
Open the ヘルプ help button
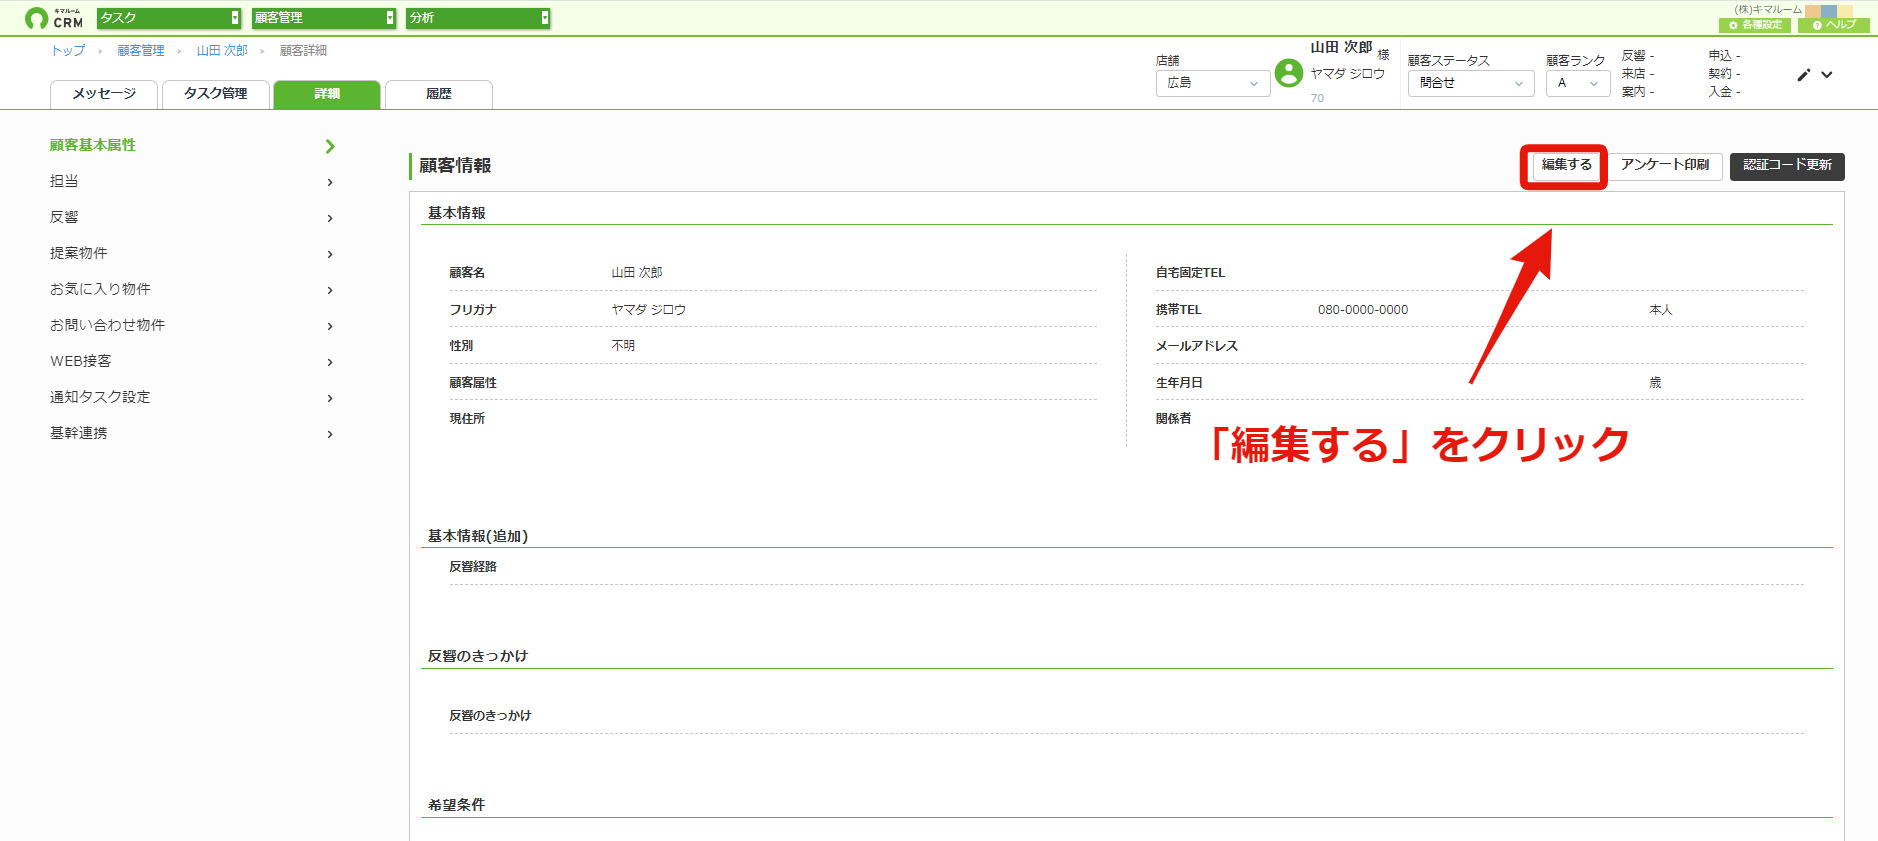[x=1833, y=25]
